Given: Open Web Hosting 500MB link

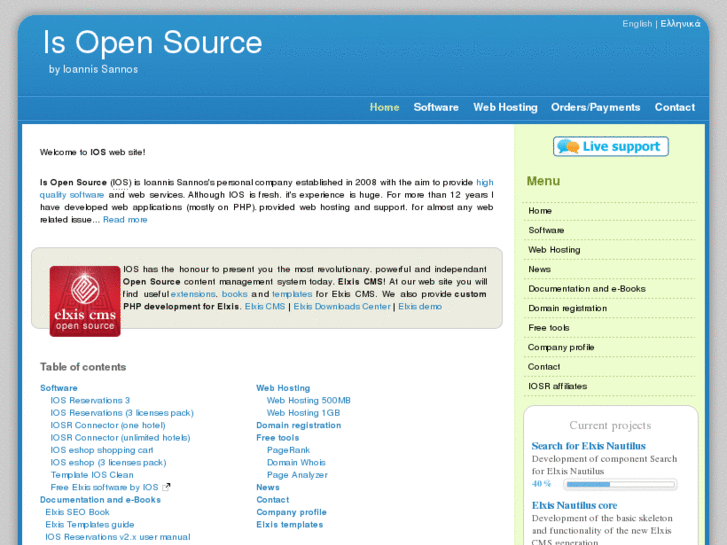Looking at the screenshot, I should click(x=308, y=400).
